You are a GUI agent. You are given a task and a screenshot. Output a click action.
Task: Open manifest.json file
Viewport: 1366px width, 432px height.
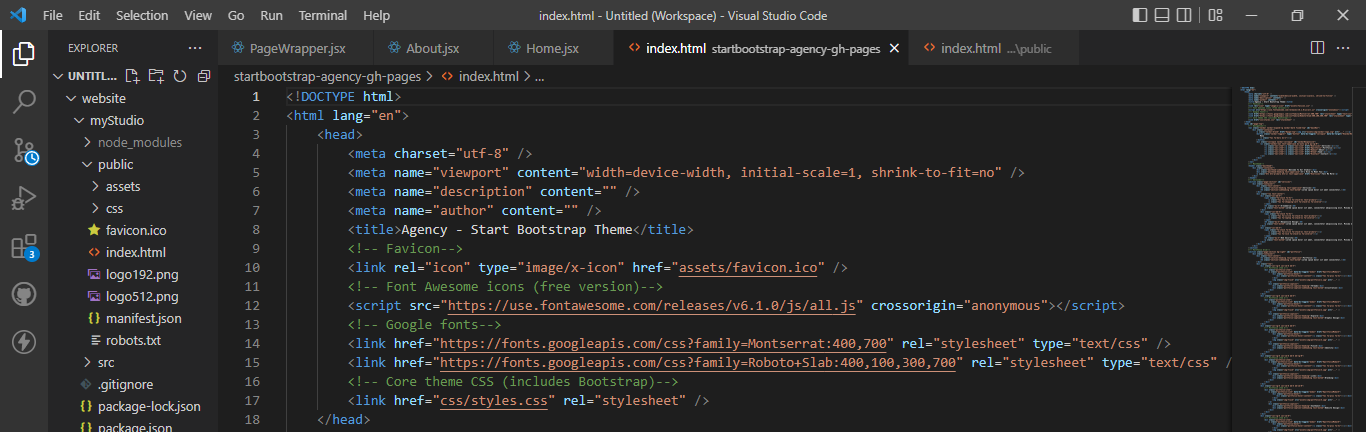pyautogui.click(x=135, y=318)
